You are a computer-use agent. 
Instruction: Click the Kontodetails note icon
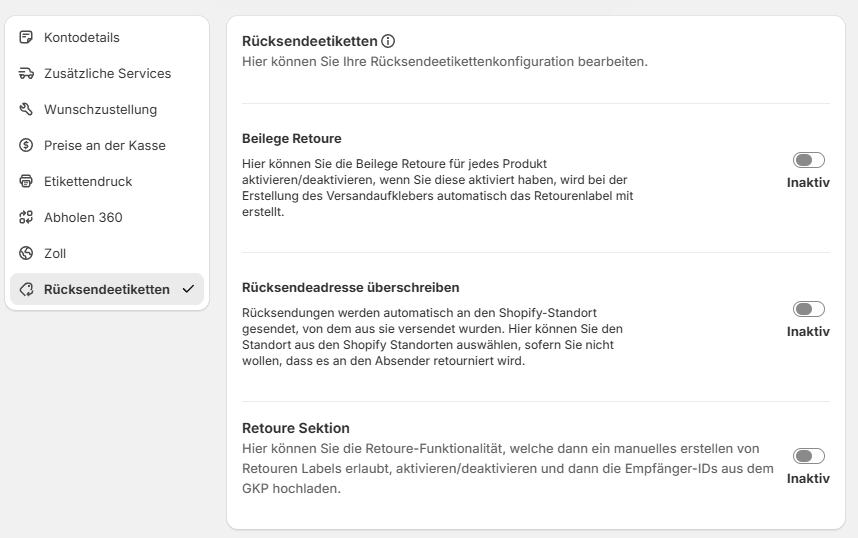pyautogui.click(x=26, y=37)
